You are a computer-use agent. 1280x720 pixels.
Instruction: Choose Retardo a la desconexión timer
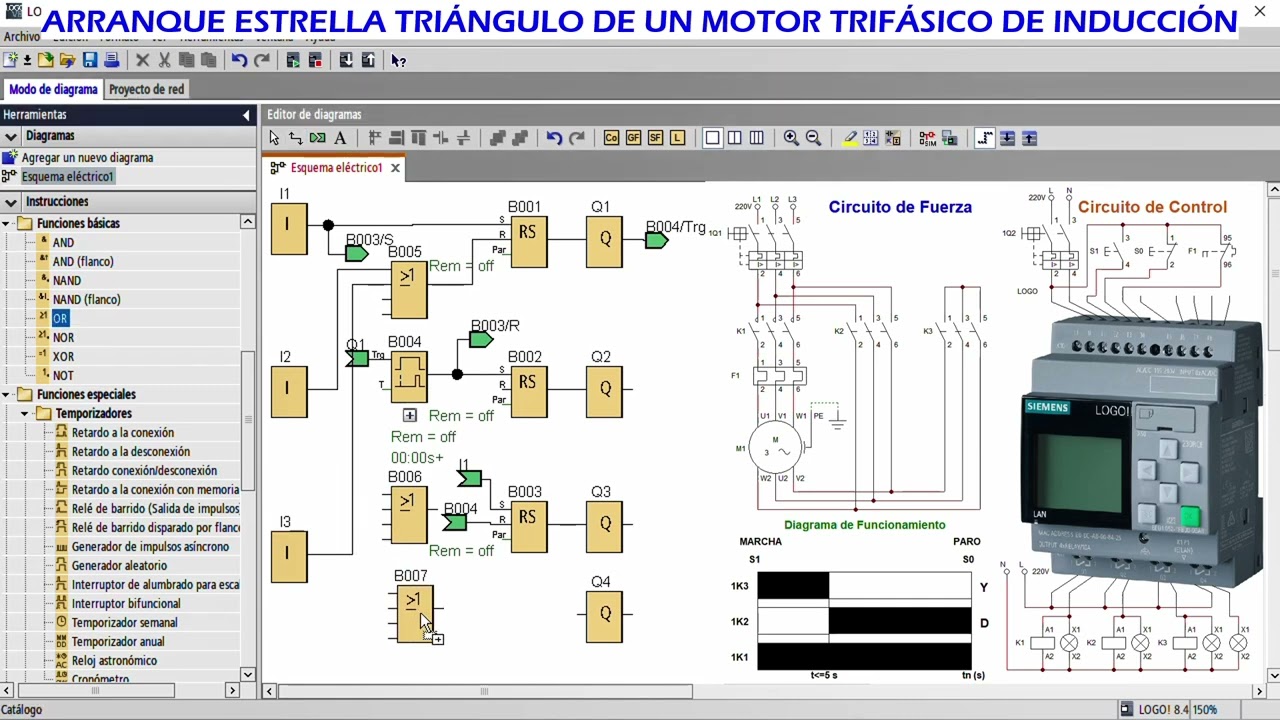(130, 452)
